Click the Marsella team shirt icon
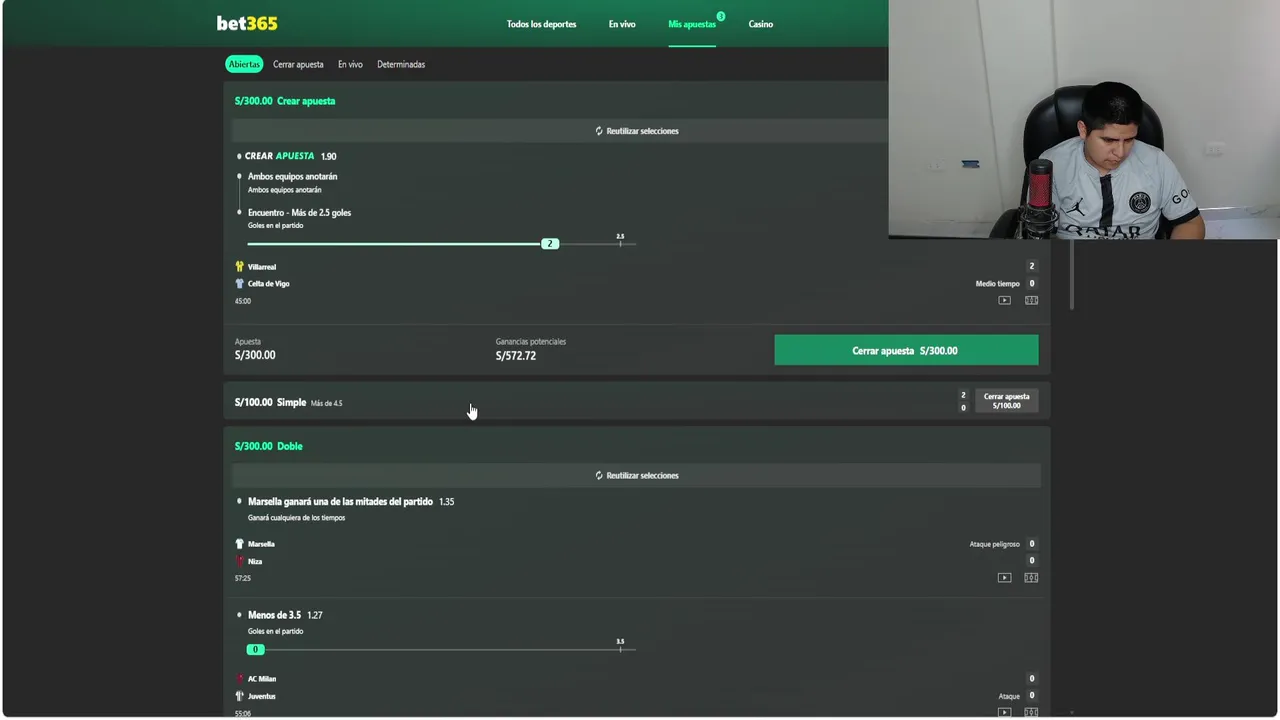This screenshot has height=720, width=1280. click(239, 544)
